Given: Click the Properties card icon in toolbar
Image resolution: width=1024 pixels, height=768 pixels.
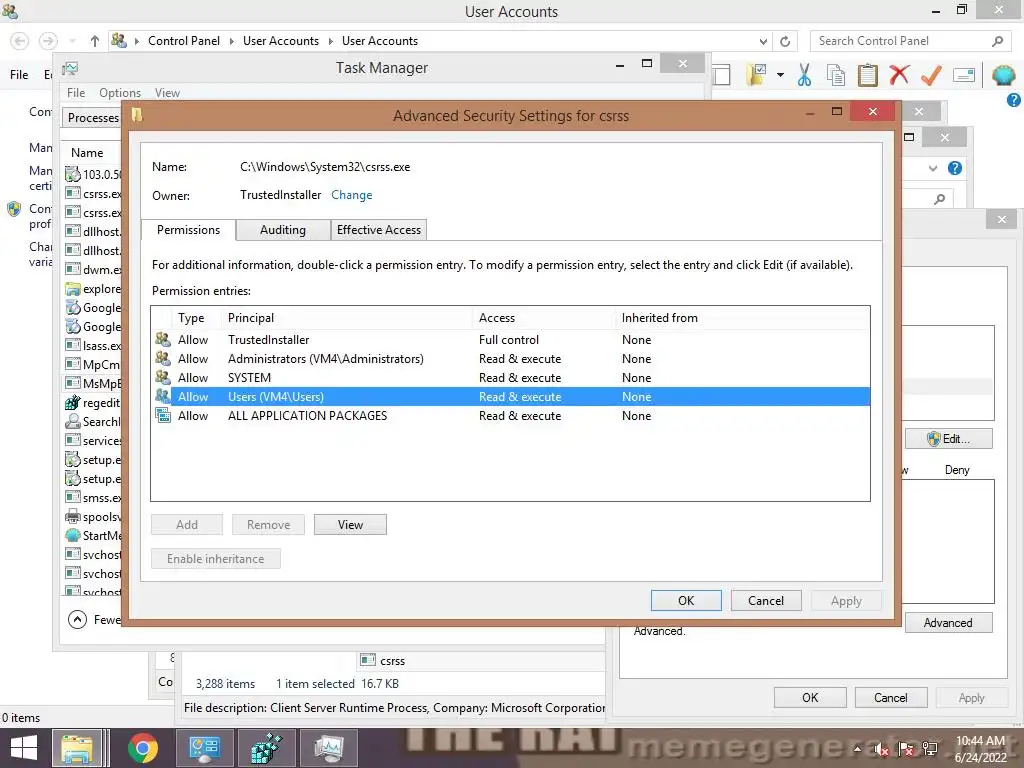Looking at the screenshot, I should (964, 75).
